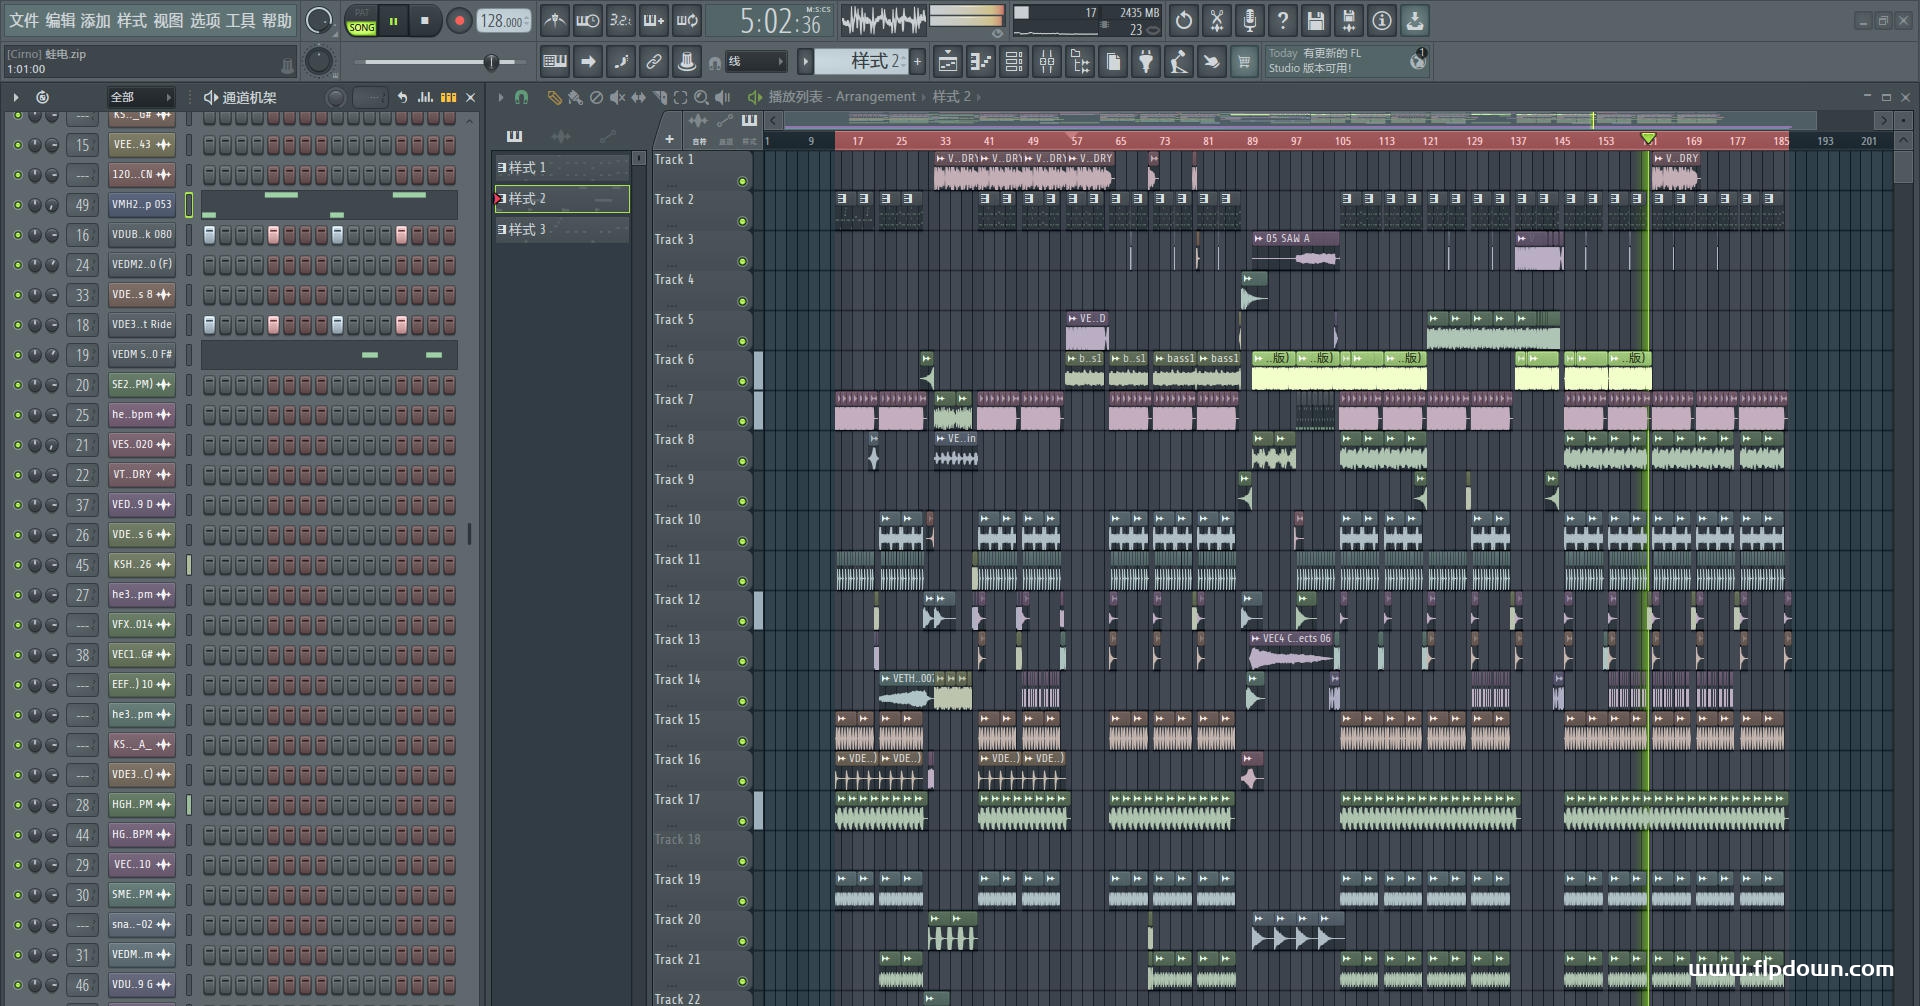Adjust the main volume knob
This screenshot has height=1006, width=1920.
pos(319,20)
